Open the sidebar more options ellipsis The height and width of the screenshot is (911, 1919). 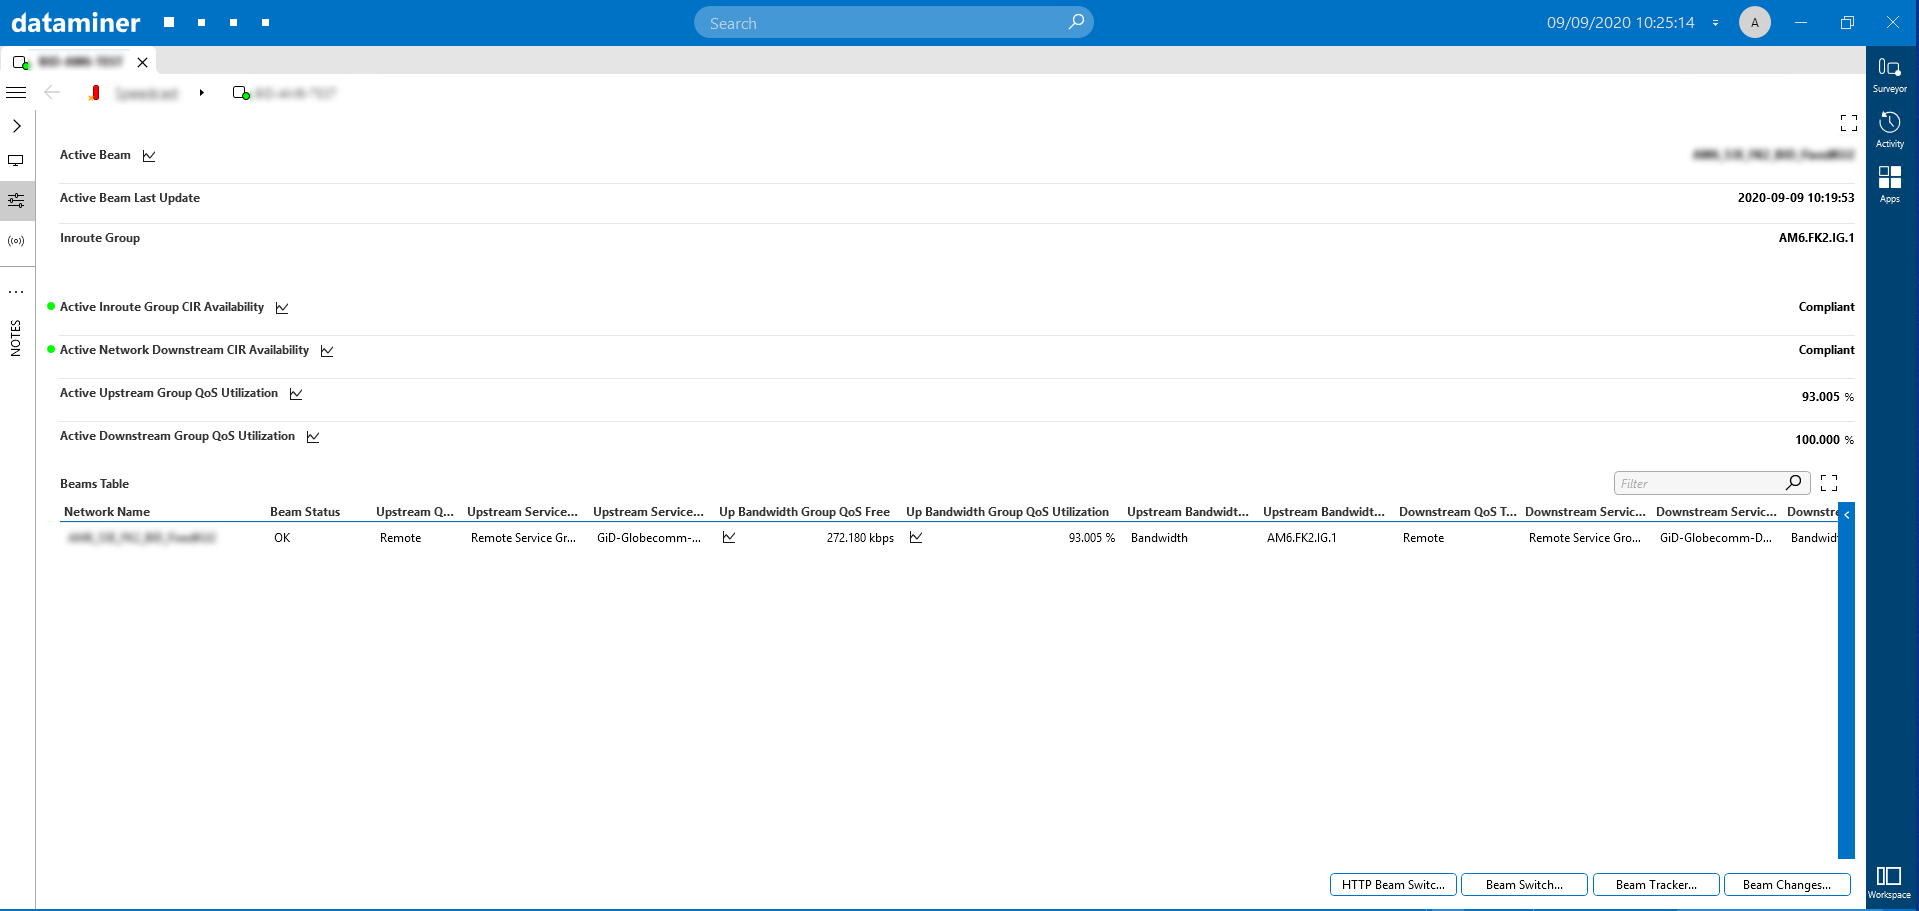(16, 292)
